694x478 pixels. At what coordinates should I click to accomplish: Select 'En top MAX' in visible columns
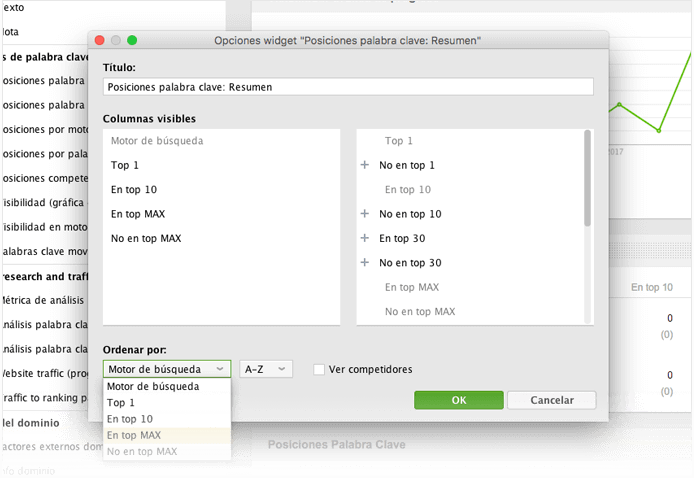139,214
